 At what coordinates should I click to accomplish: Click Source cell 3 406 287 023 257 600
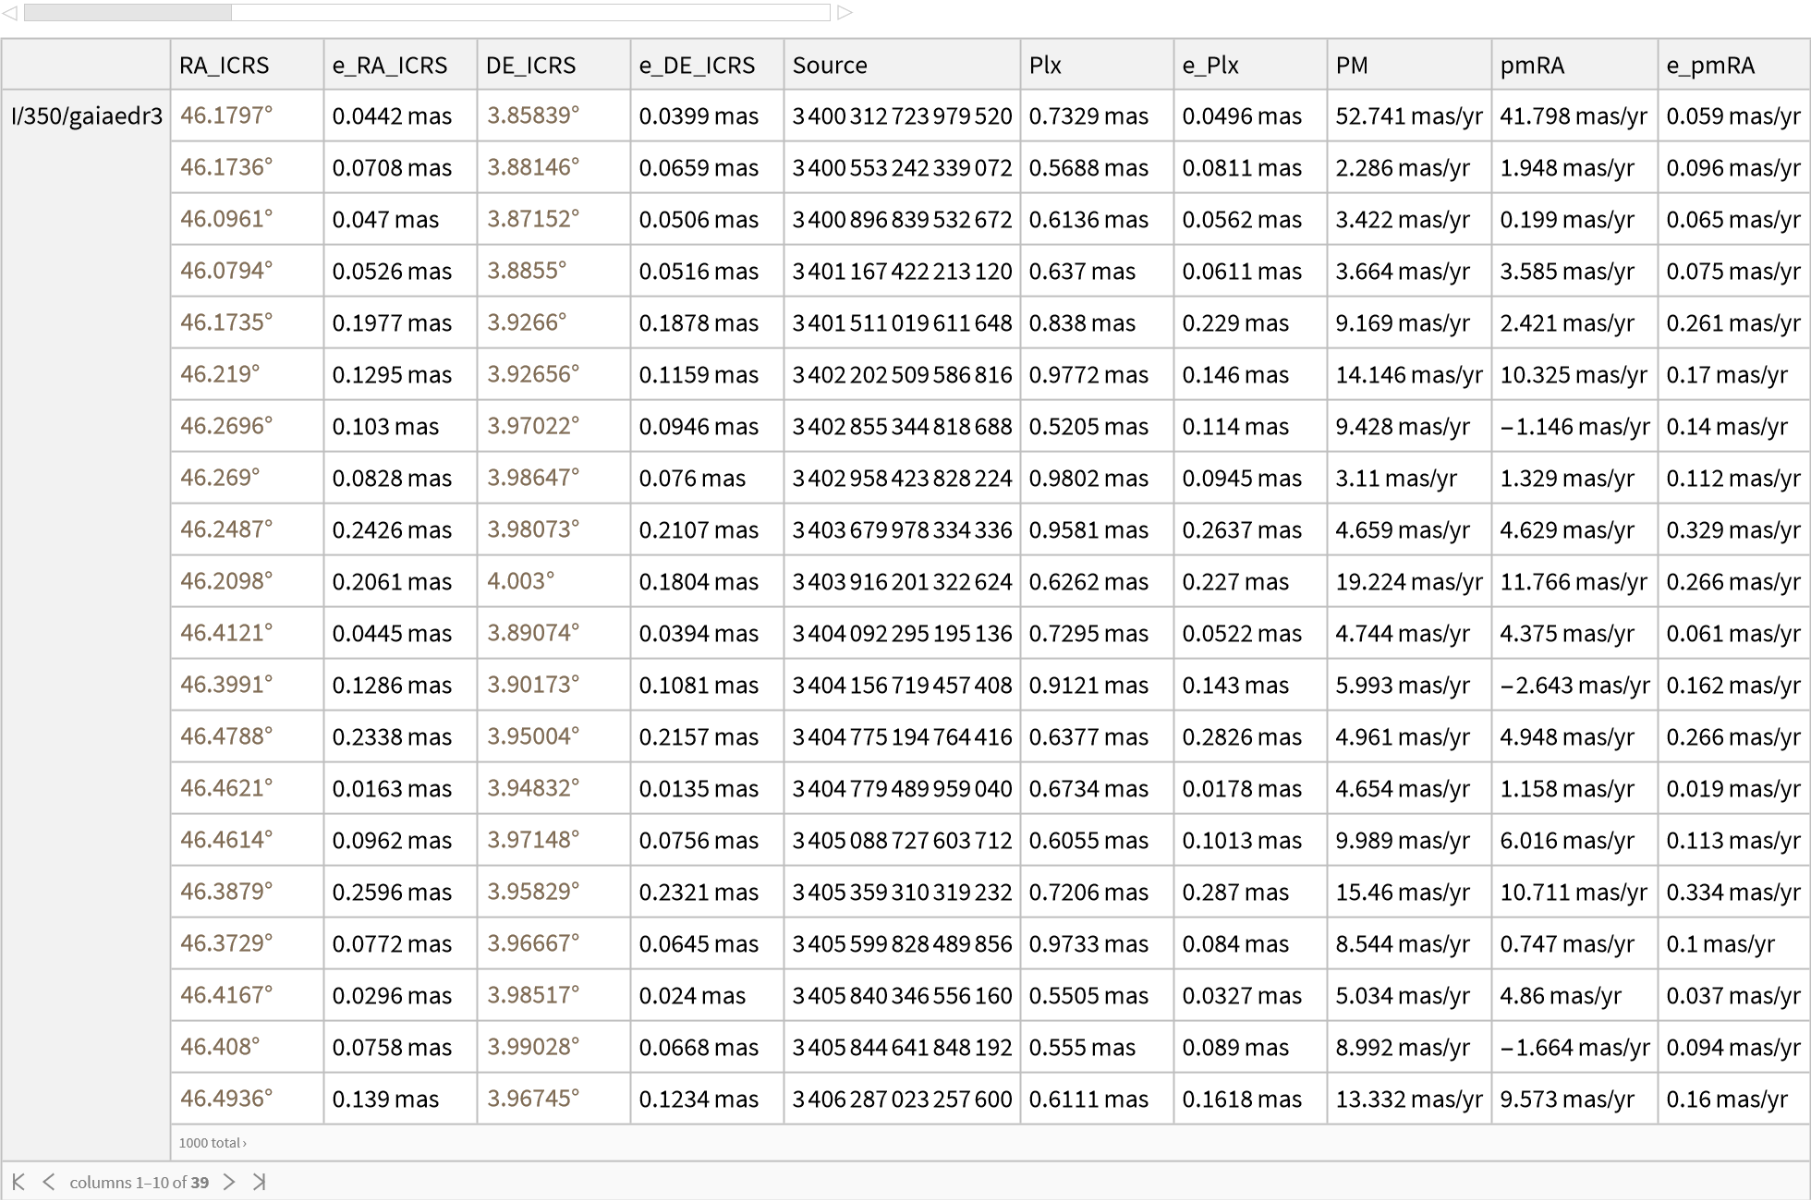pos(901,1099)
